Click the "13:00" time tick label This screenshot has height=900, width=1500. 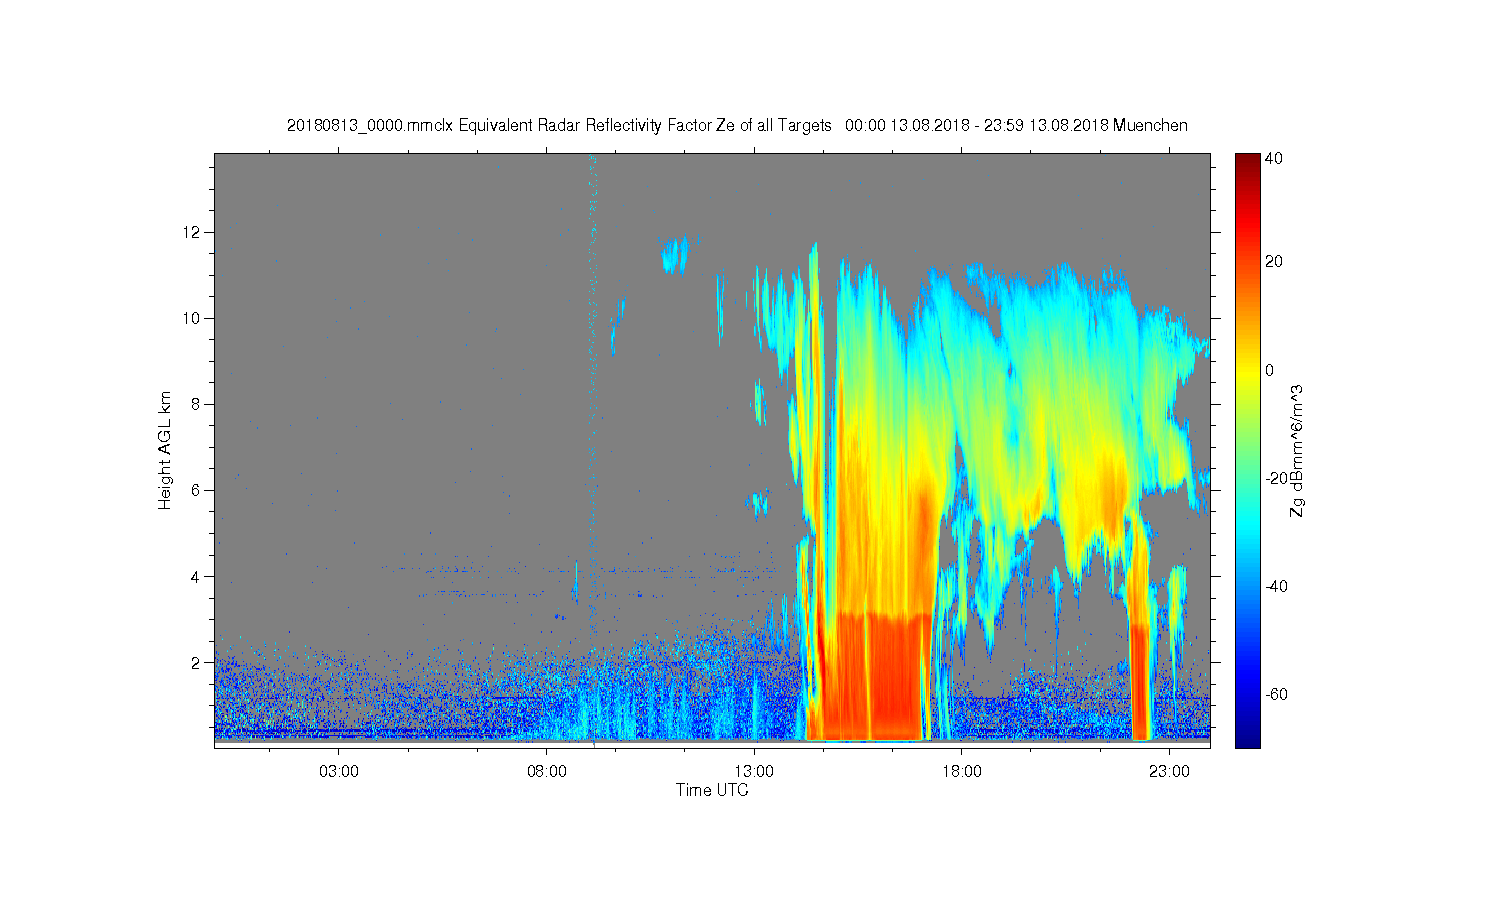coord(754,771)
